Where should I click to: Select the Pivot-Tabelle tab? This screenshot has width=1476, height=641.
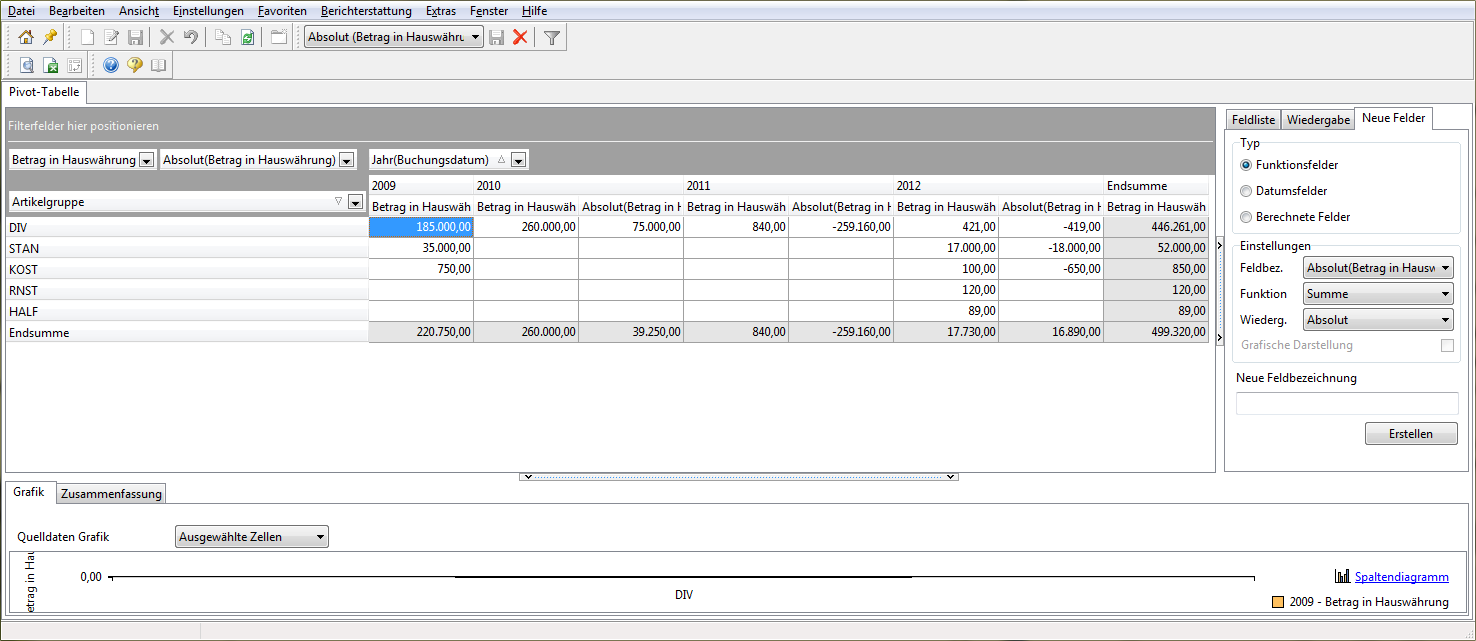pos(45,92)
